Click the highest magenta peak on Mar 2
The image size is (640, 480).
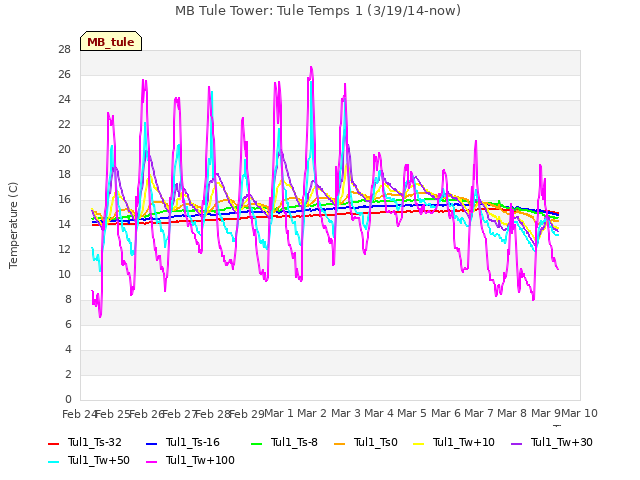click(x=311, y=67)
